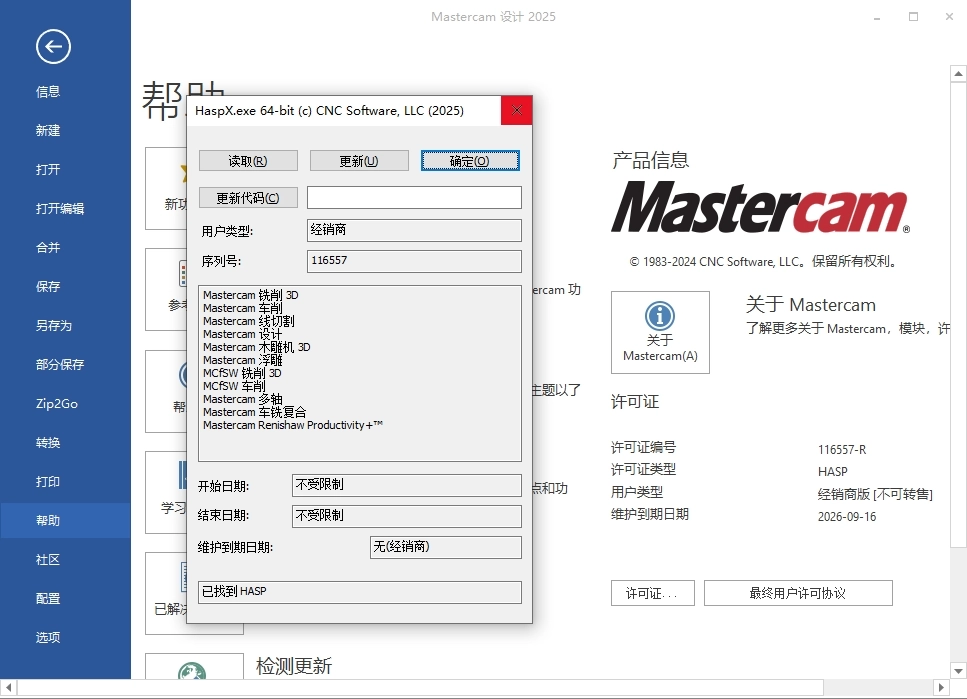This screenshot has height=699, width=967.
Task: Open 关于 Mastercam info icon button
Action: 660,332
